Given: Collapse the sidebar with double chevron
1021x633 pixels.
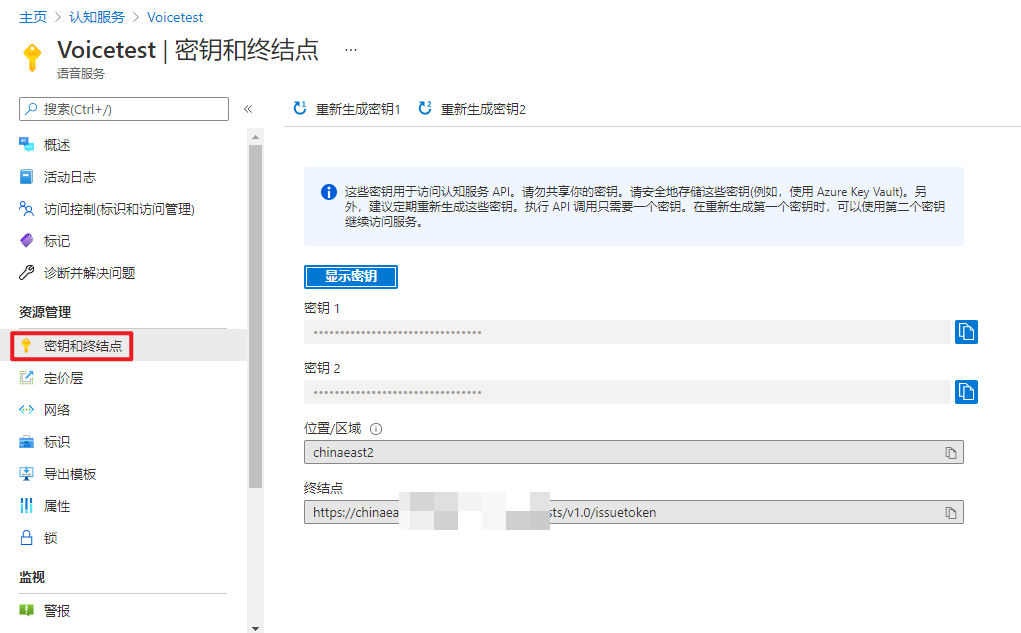Looking at the screenshot, I should [x=248, y=109].
